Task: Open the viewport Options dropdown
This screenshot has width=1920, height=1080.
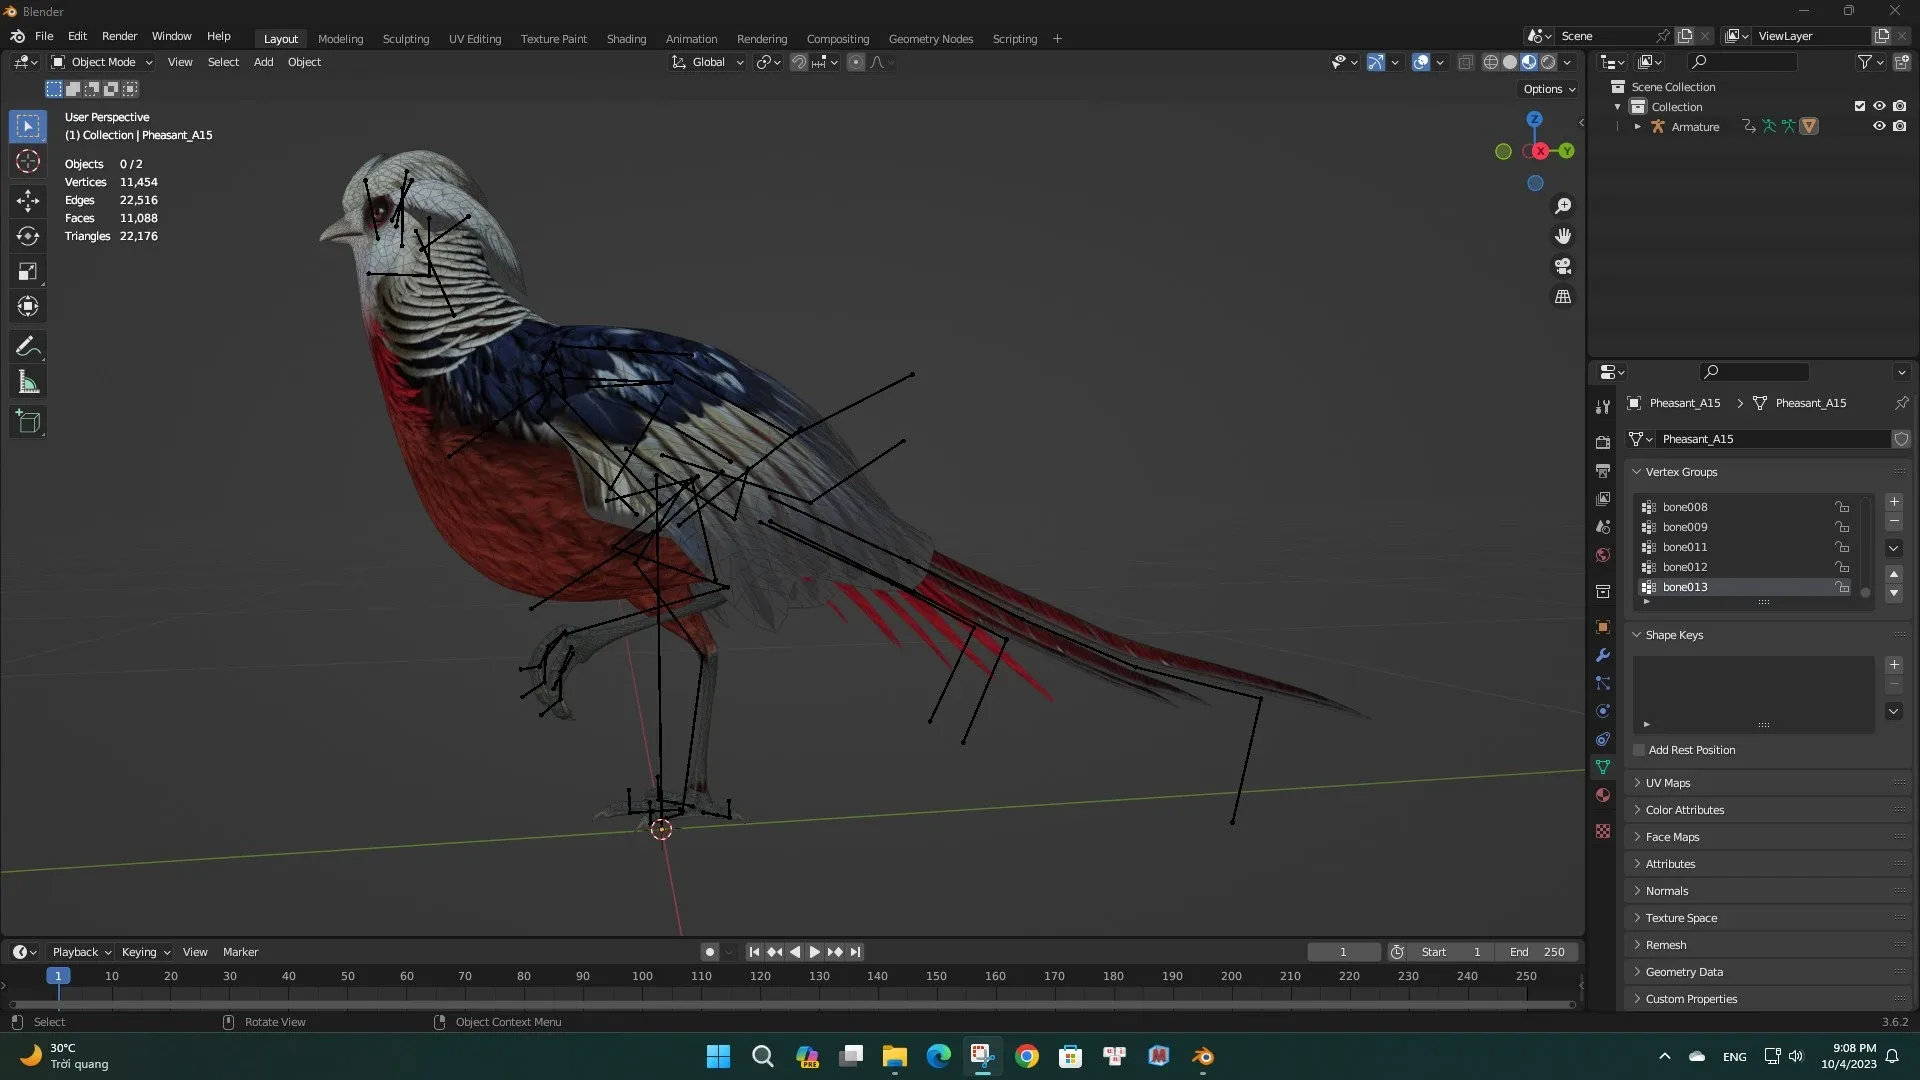Action: pyautogui.click(x=1549, y=89)
